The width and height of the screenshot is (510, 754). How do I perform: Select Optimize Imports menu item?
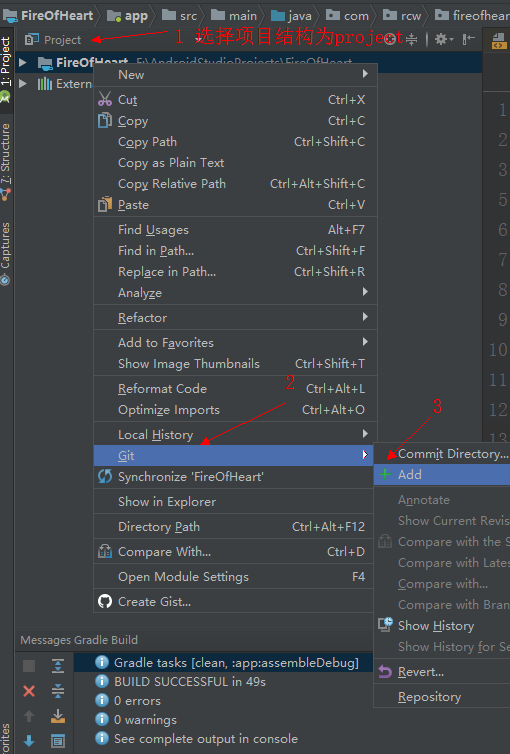(x=236, y=409)
